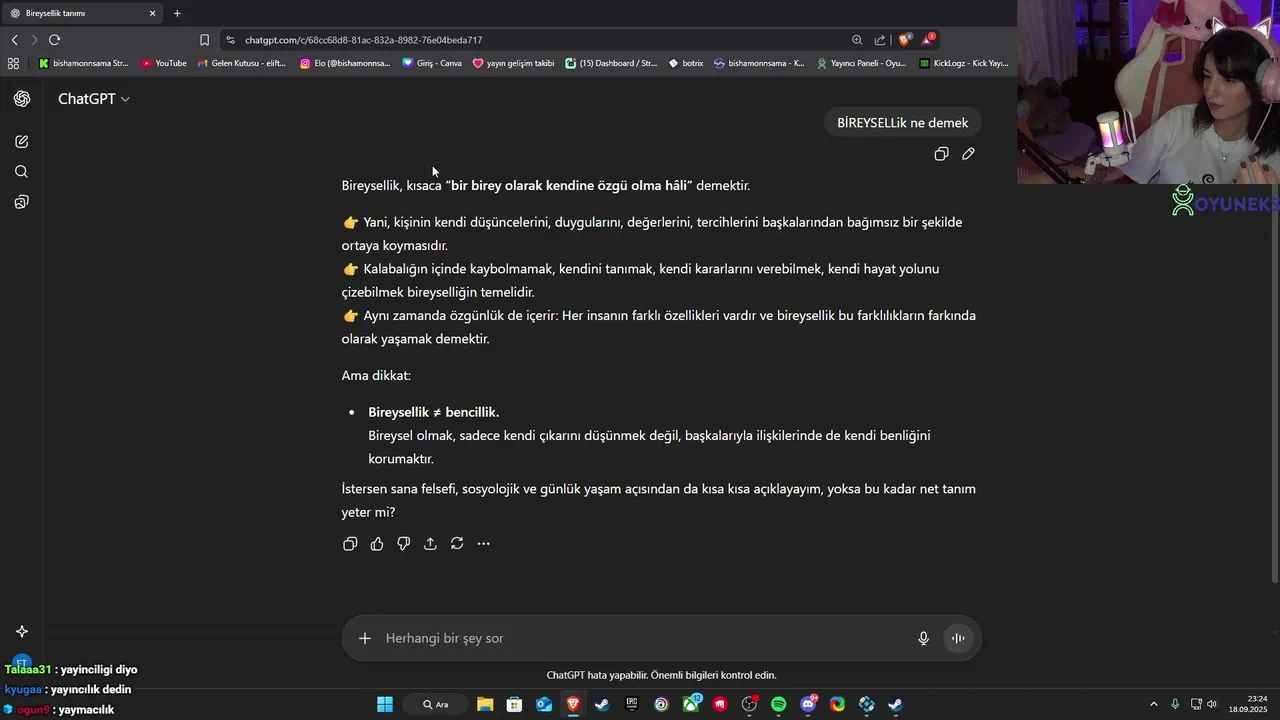Bookmark this page icon in address bar
This screenshot has height=720, width=1280.
coord(204,40)
